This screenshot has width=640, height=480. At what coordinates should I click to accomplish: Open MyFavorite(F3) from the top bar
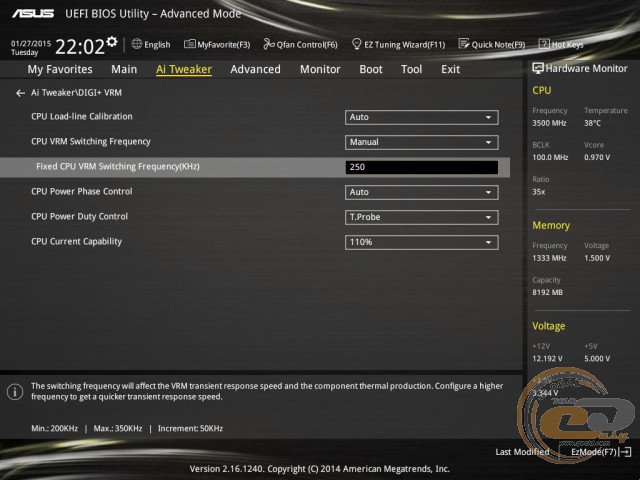click(x=217, y=44)
